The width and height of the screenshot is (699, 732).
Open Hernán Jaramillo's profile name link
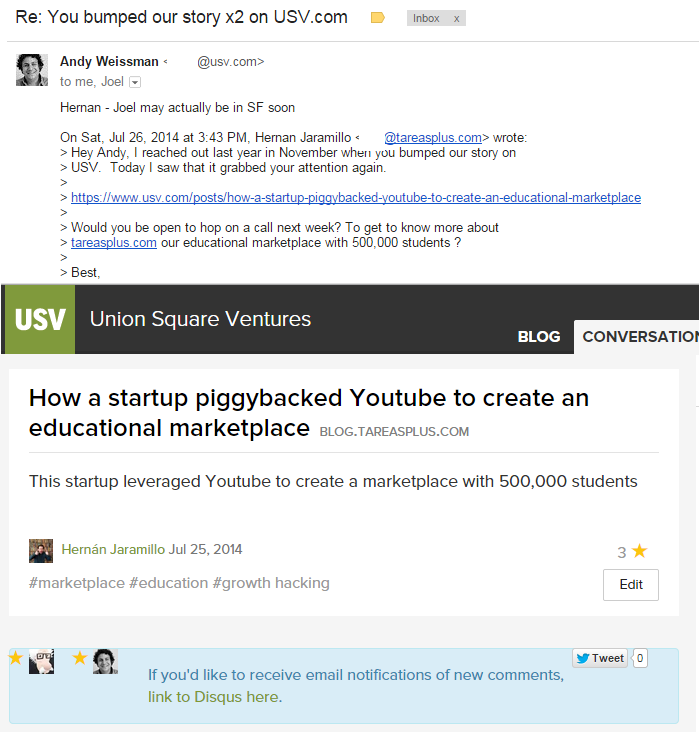pyautogui.click(x=113, y=550)
